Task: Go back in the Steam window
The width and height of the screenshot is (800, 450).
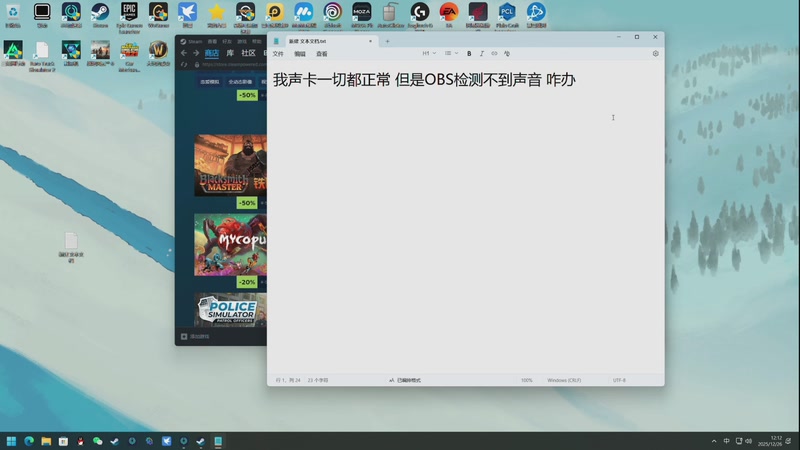Action: tap(184, 53)
